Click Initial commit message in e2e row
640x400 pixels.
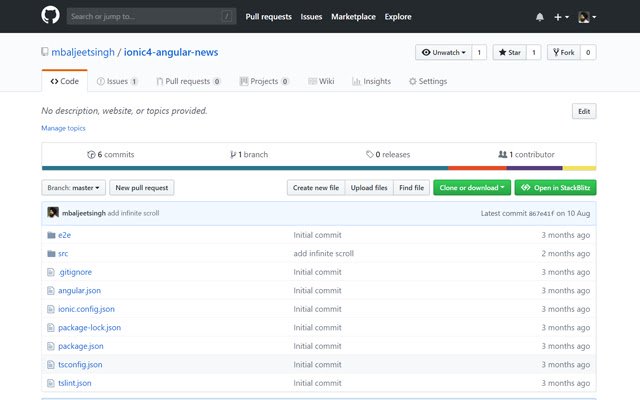pos(317,235)
